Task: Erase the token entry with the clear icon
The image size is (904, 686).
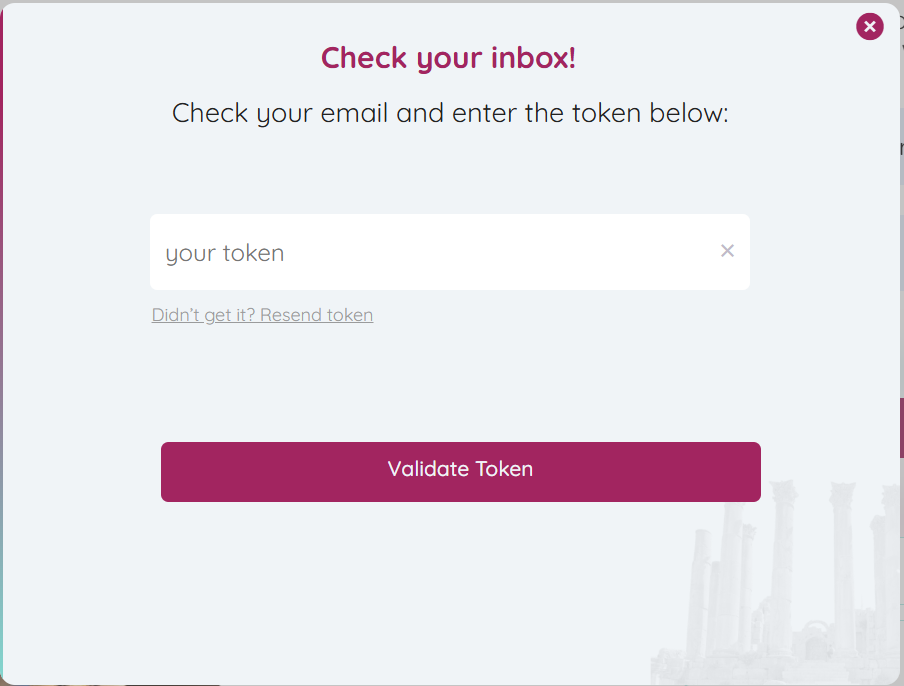Action: coord(727,251)
